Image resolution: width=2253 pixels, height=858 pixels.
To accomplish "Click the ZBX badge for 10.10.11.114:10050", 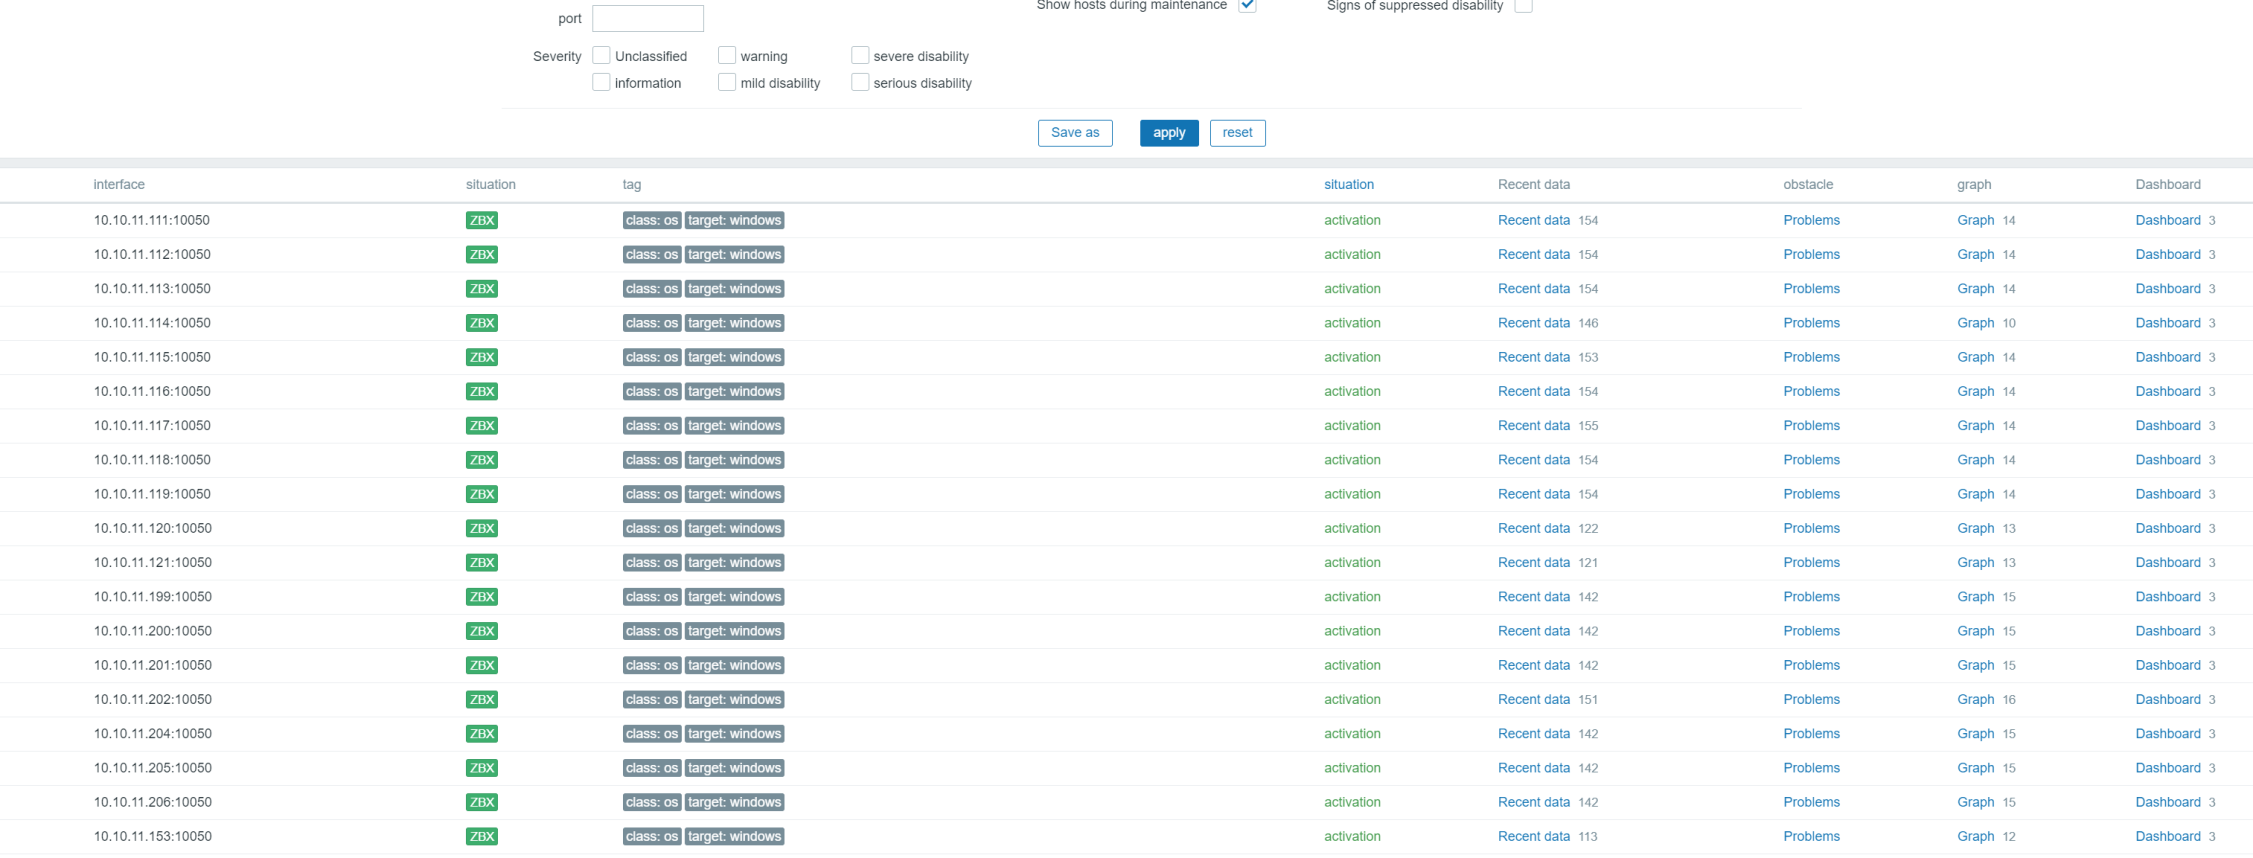I will (x=481, y=323).
